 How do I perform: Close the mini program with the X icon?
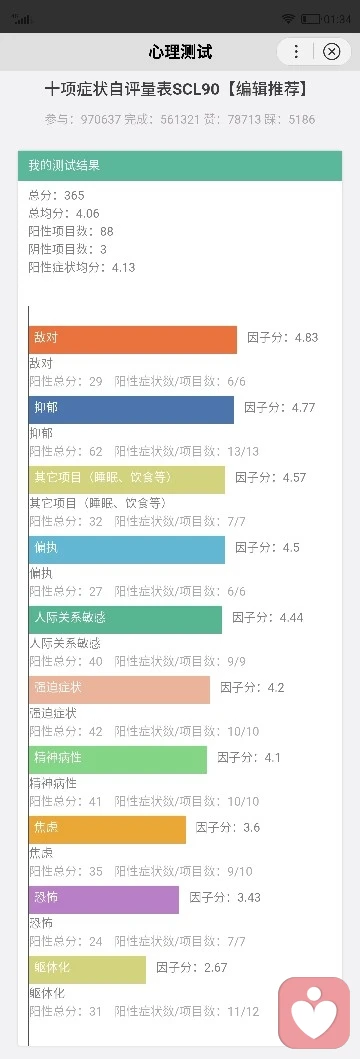tap(331, 52)
